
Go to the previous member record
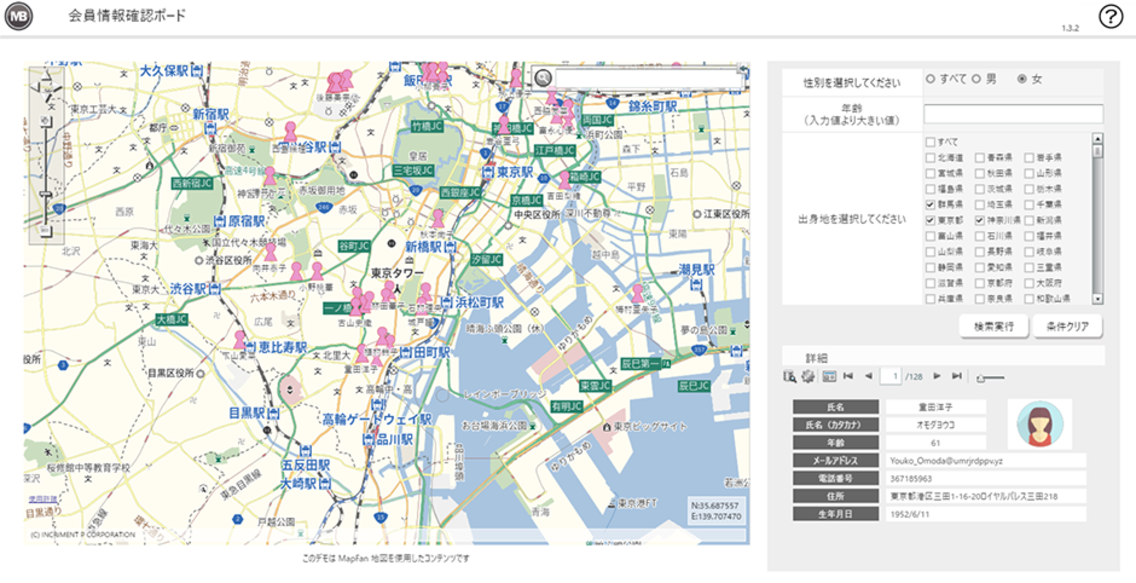[869, 375]
